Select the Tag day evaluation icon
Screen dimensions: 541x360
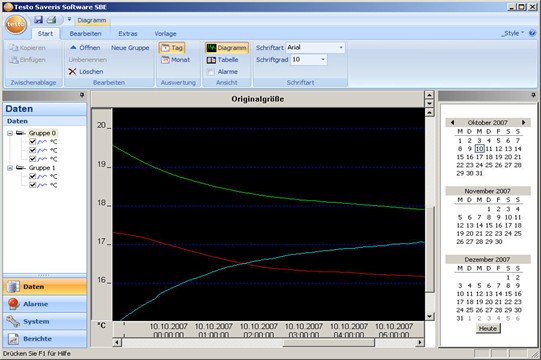tap(165, 48)
